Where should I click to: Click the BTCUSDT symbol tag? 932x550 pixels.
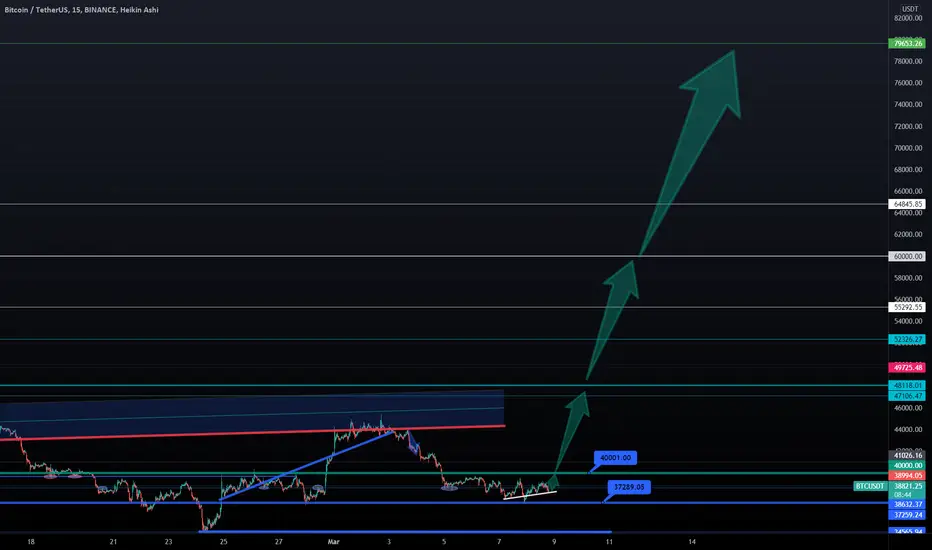[x=870, y=486]
